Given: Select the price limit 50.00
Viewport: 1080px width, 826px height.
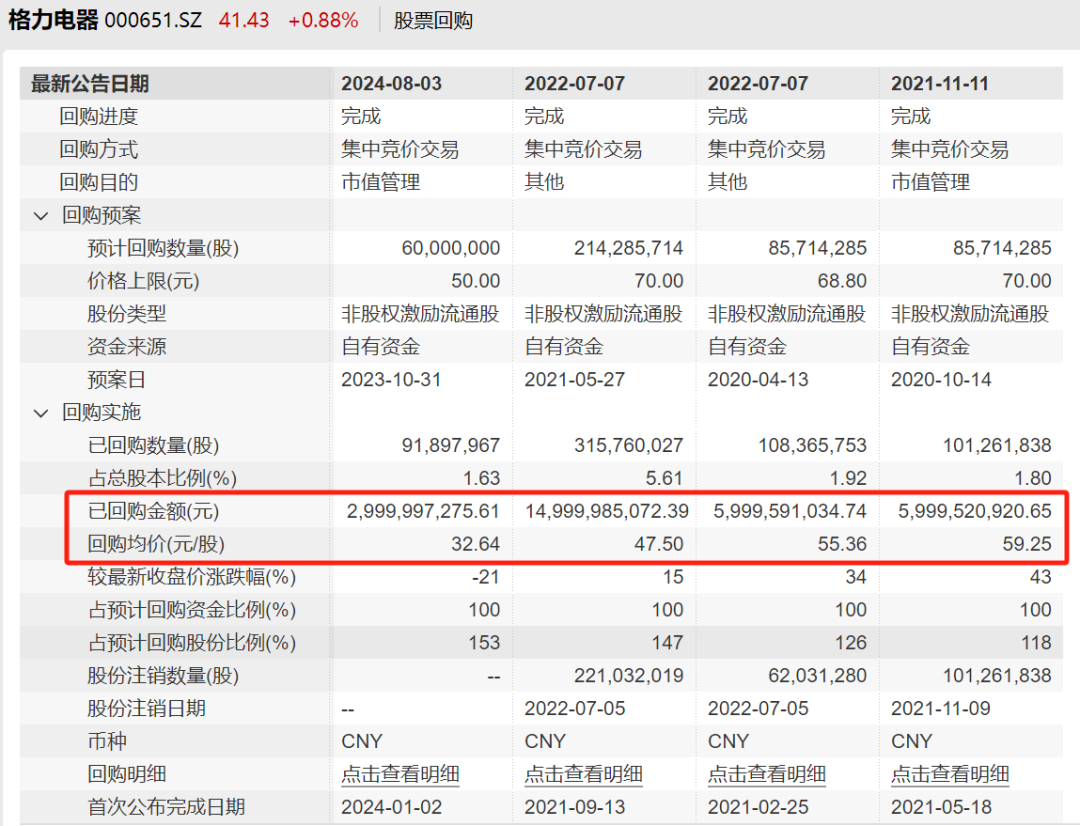Looking at the screenshot, I should [x=475, y=281].
